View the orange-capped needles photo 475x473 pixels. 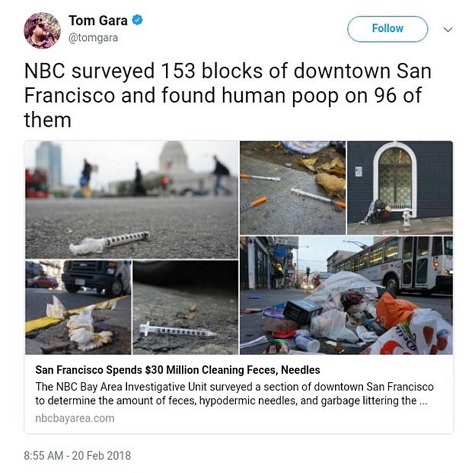tap(293, 188)
